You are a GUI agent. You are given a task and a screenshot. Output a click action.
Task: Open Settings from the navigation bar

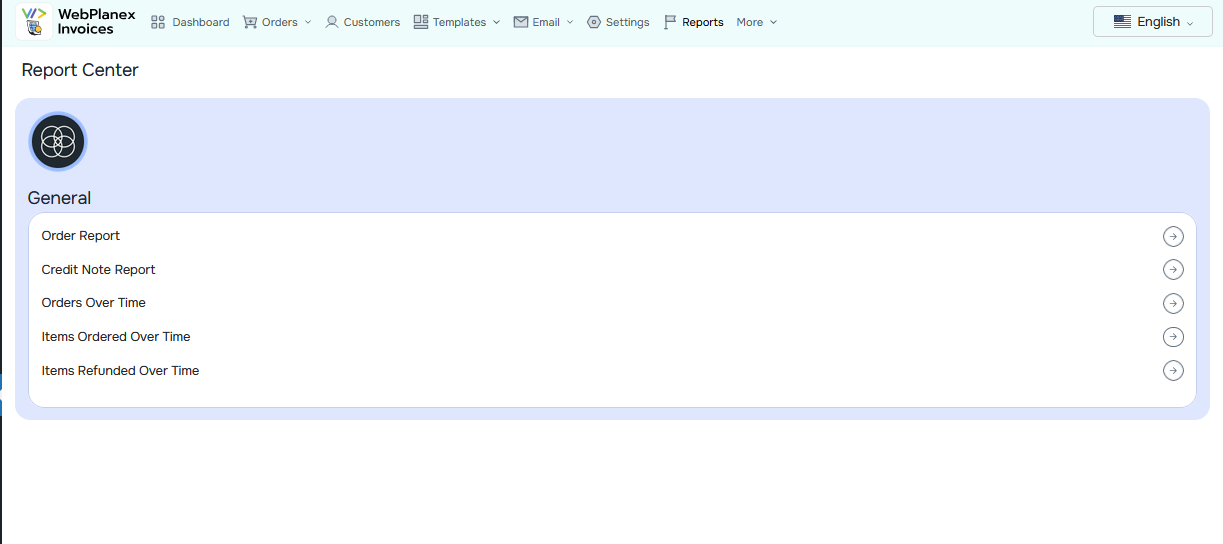(x=617, y=22)
